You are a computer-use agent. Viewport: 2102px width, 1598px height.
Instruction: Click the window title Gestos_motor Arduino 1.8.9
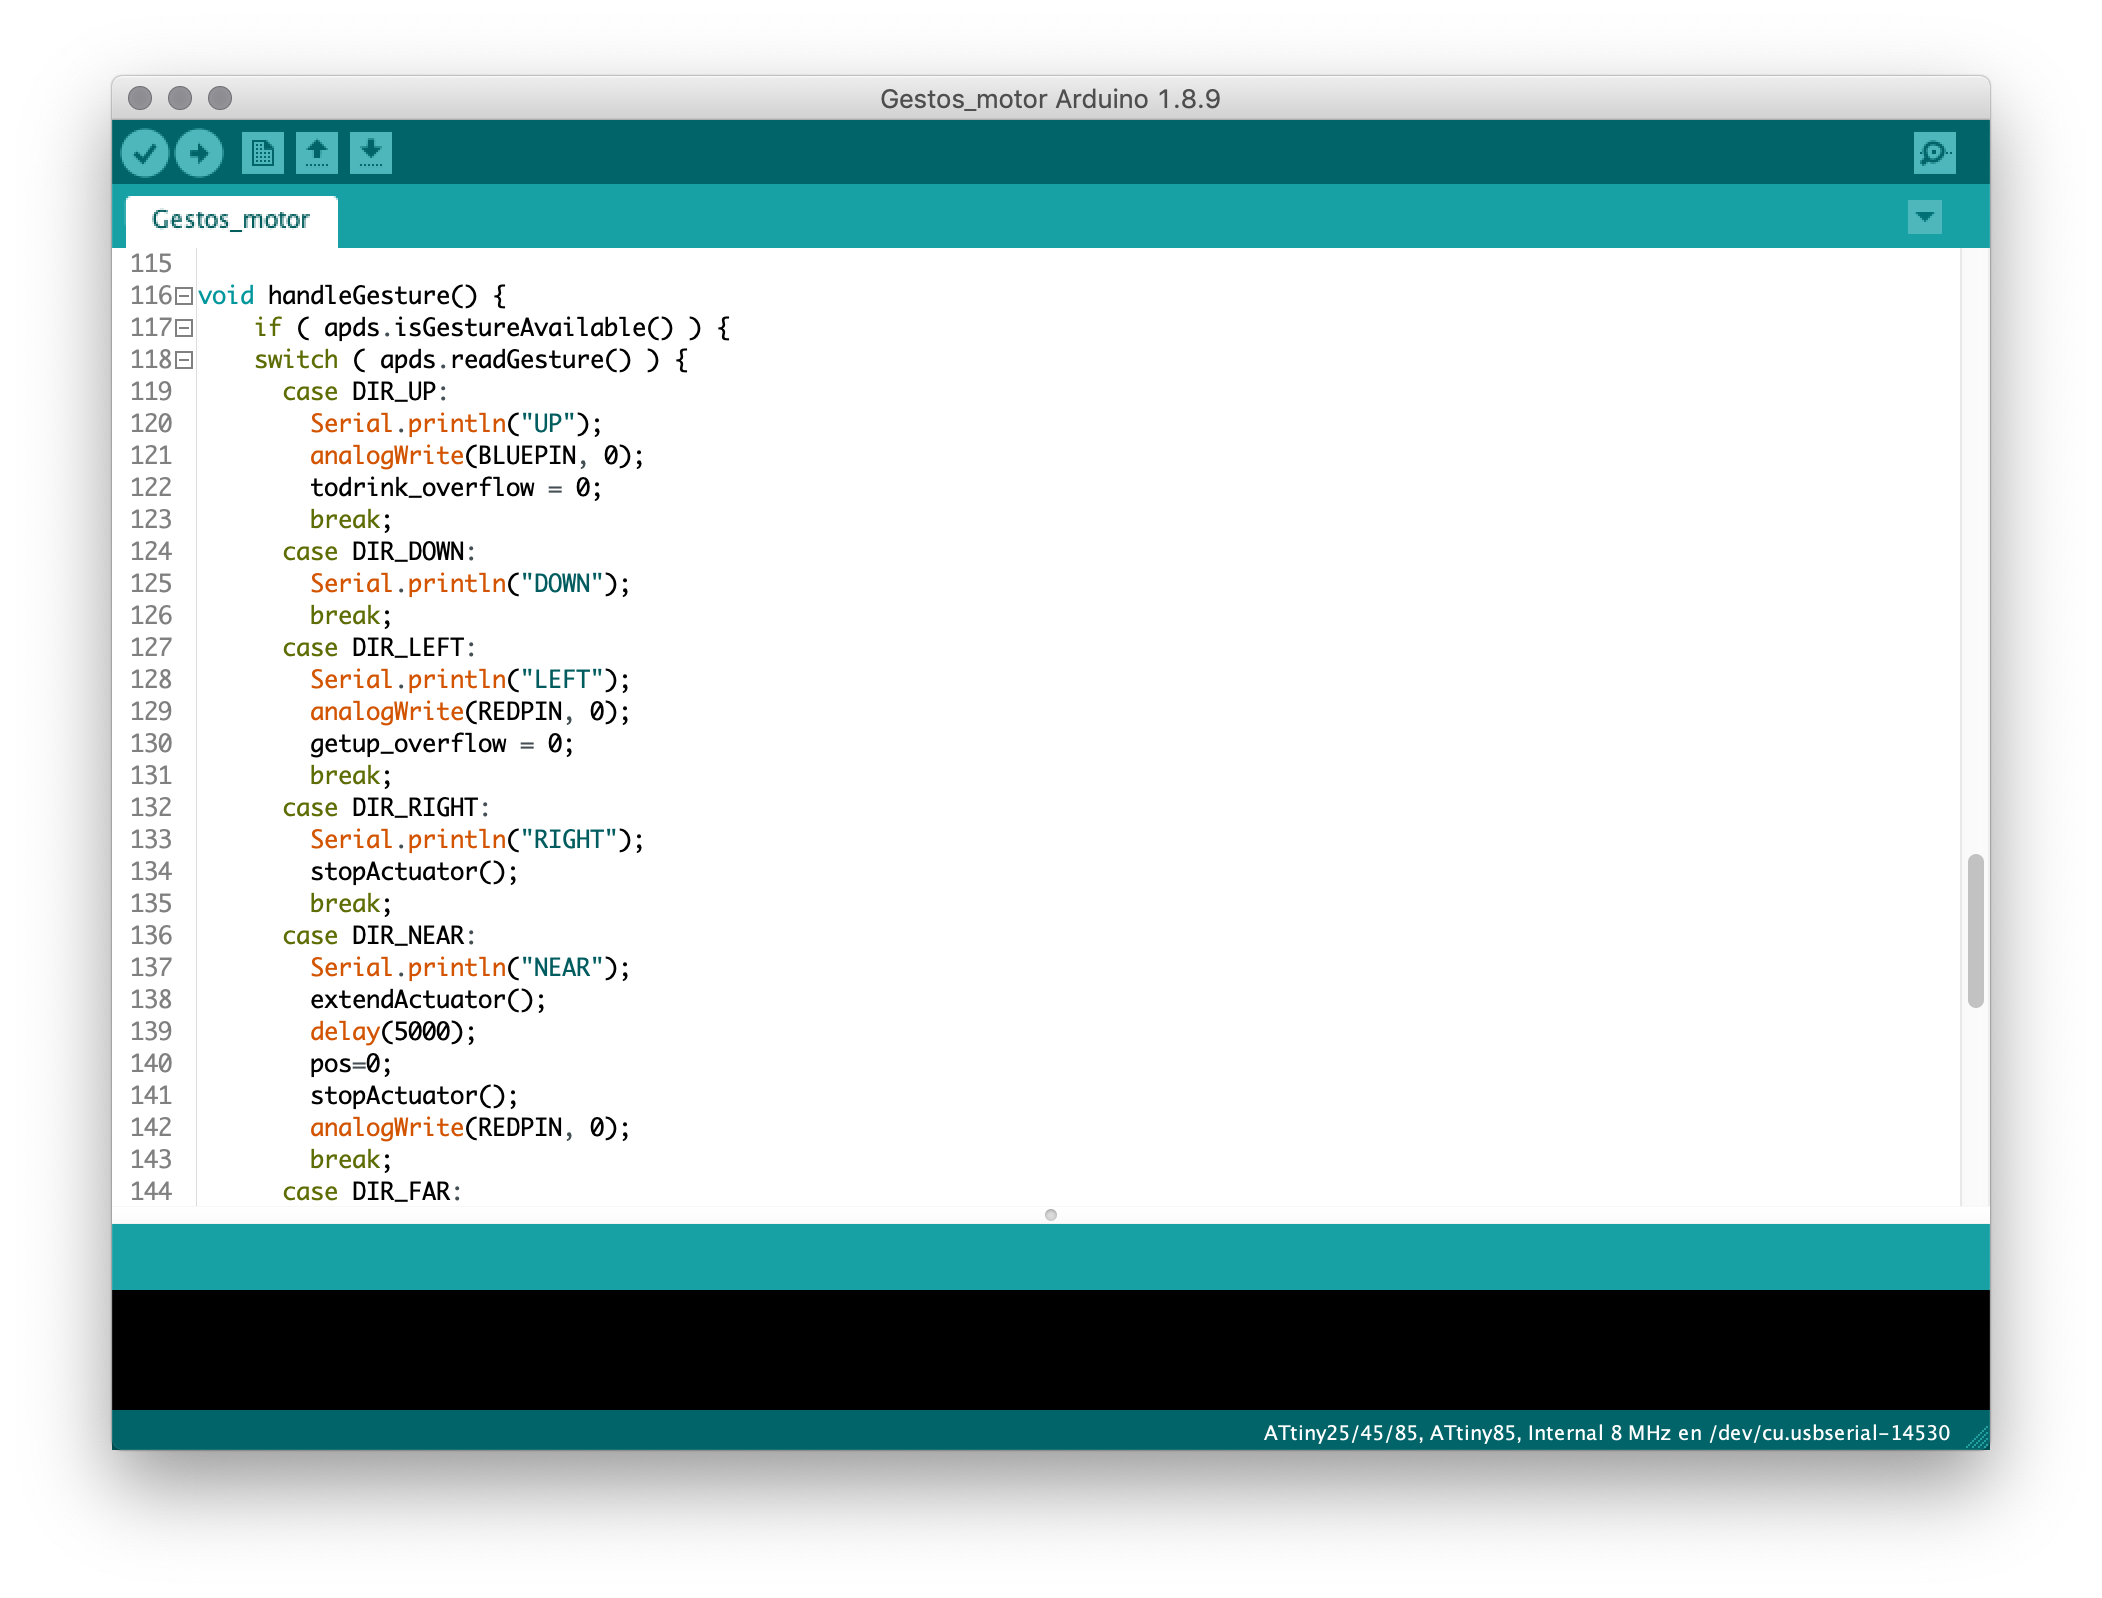[x=1050, y=99]
